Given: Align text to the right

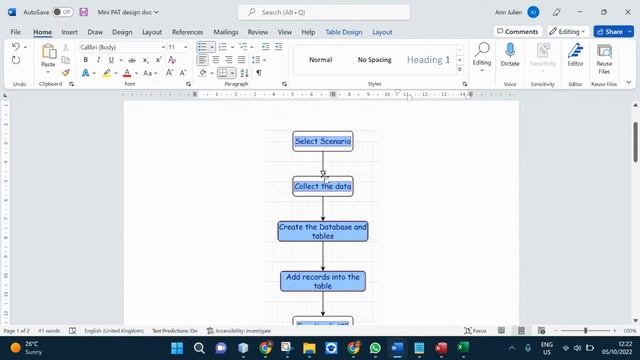Looking at the screenshot, I should tap(229, 60).
